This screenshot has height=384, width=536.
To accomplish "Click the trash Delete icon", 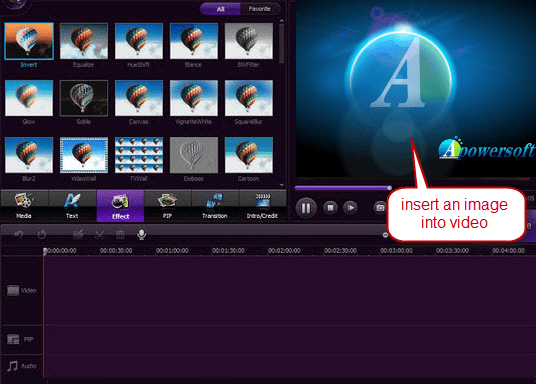I will coord(120,235).
